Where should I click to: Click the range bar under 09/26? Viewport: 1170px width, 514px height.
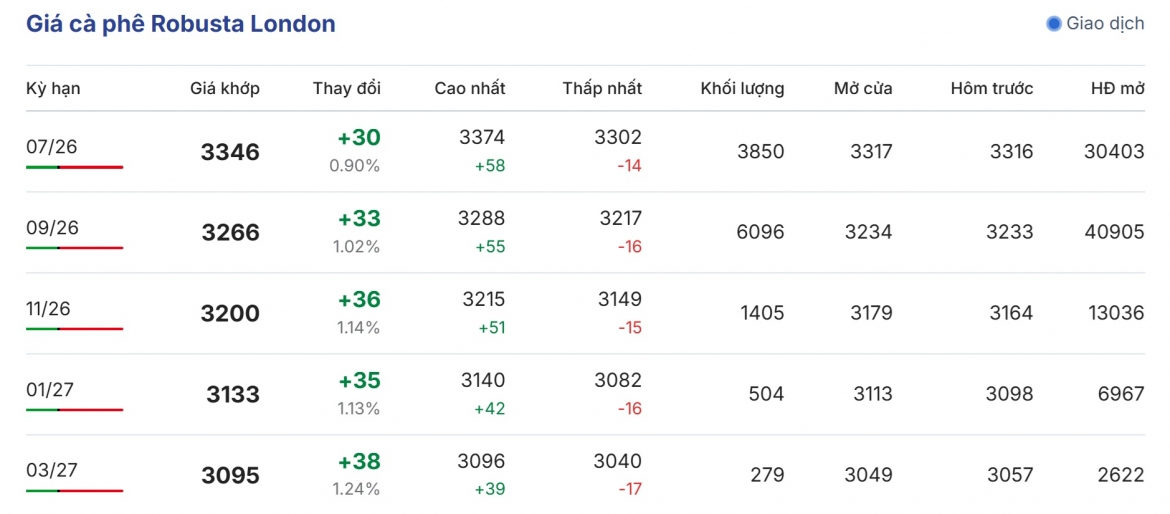[75, 248]
